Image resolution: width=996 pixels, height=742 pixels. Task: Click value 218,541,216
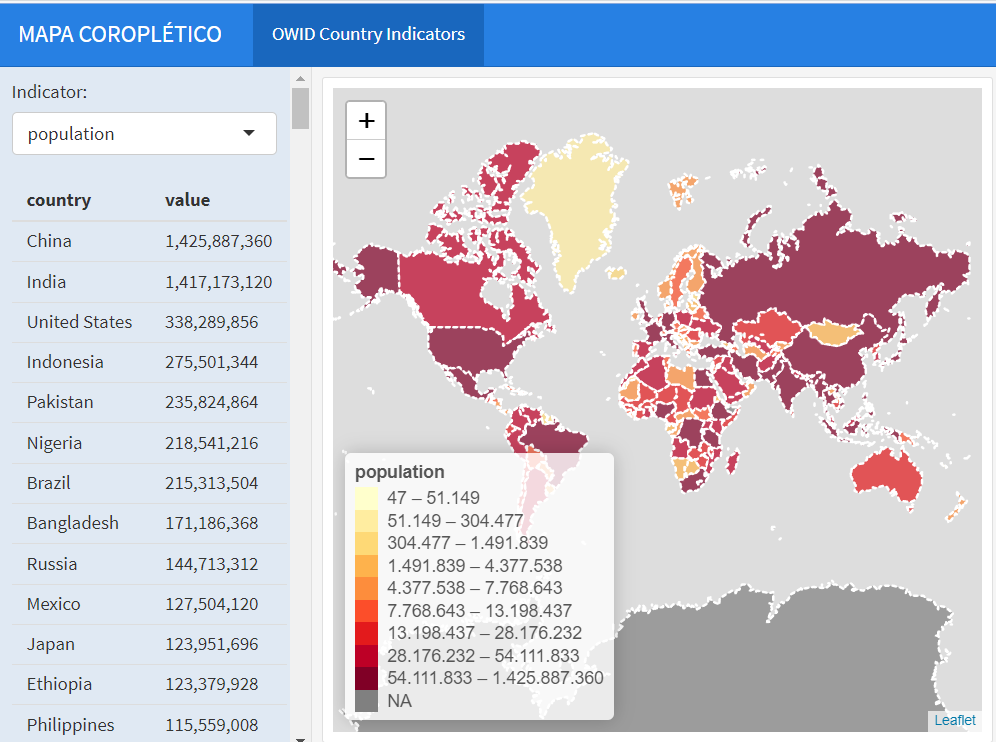(212, 443)
